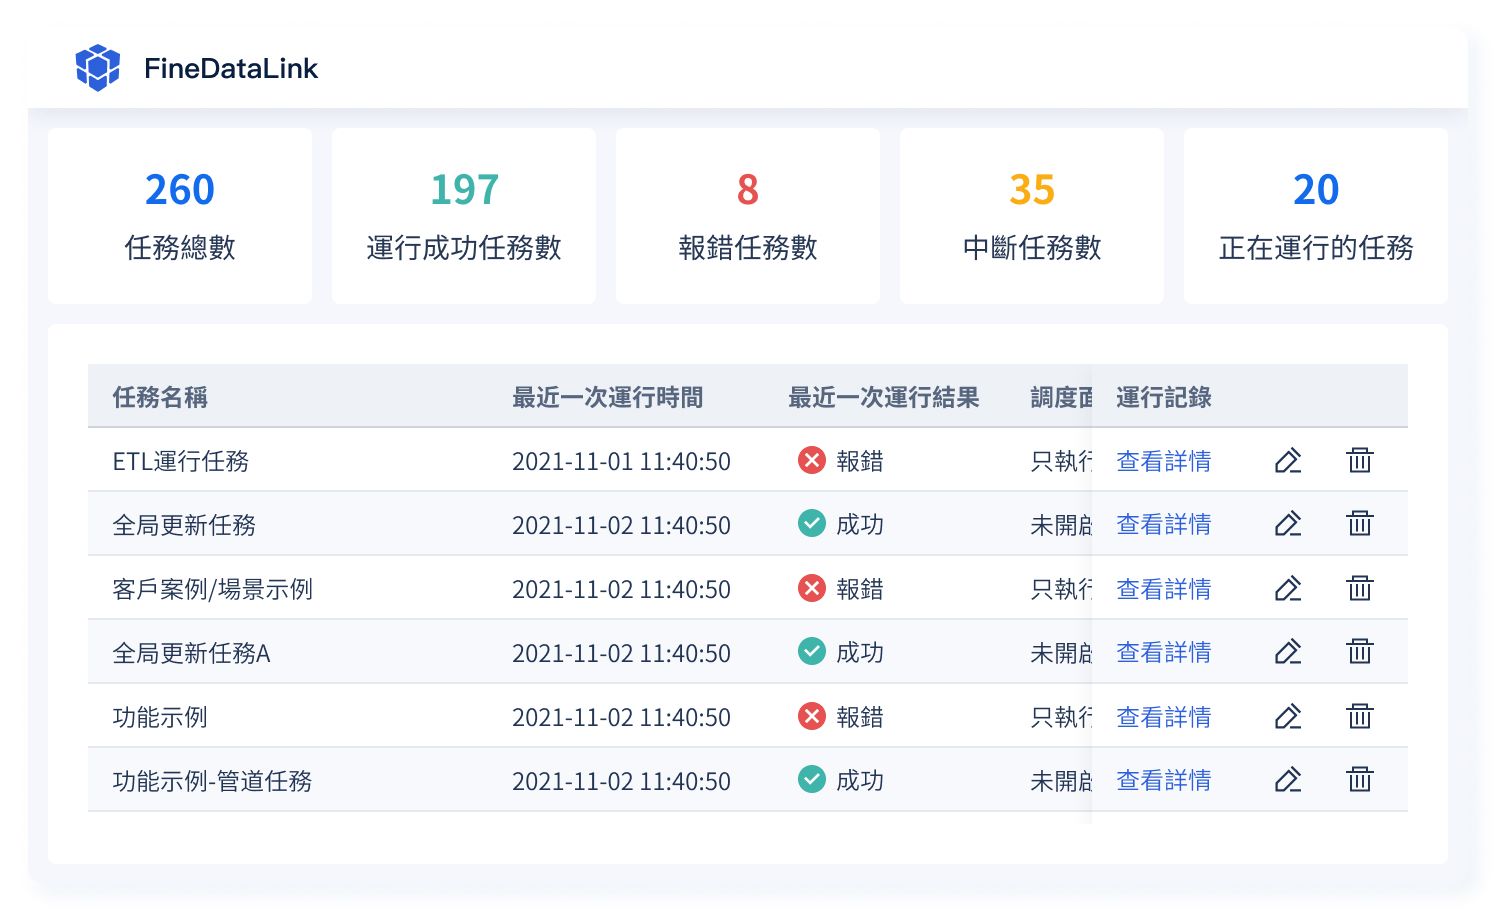
Task: Open 查看詳情 for 客戶案例/場景示例
Action: (x=1163, y=588)
